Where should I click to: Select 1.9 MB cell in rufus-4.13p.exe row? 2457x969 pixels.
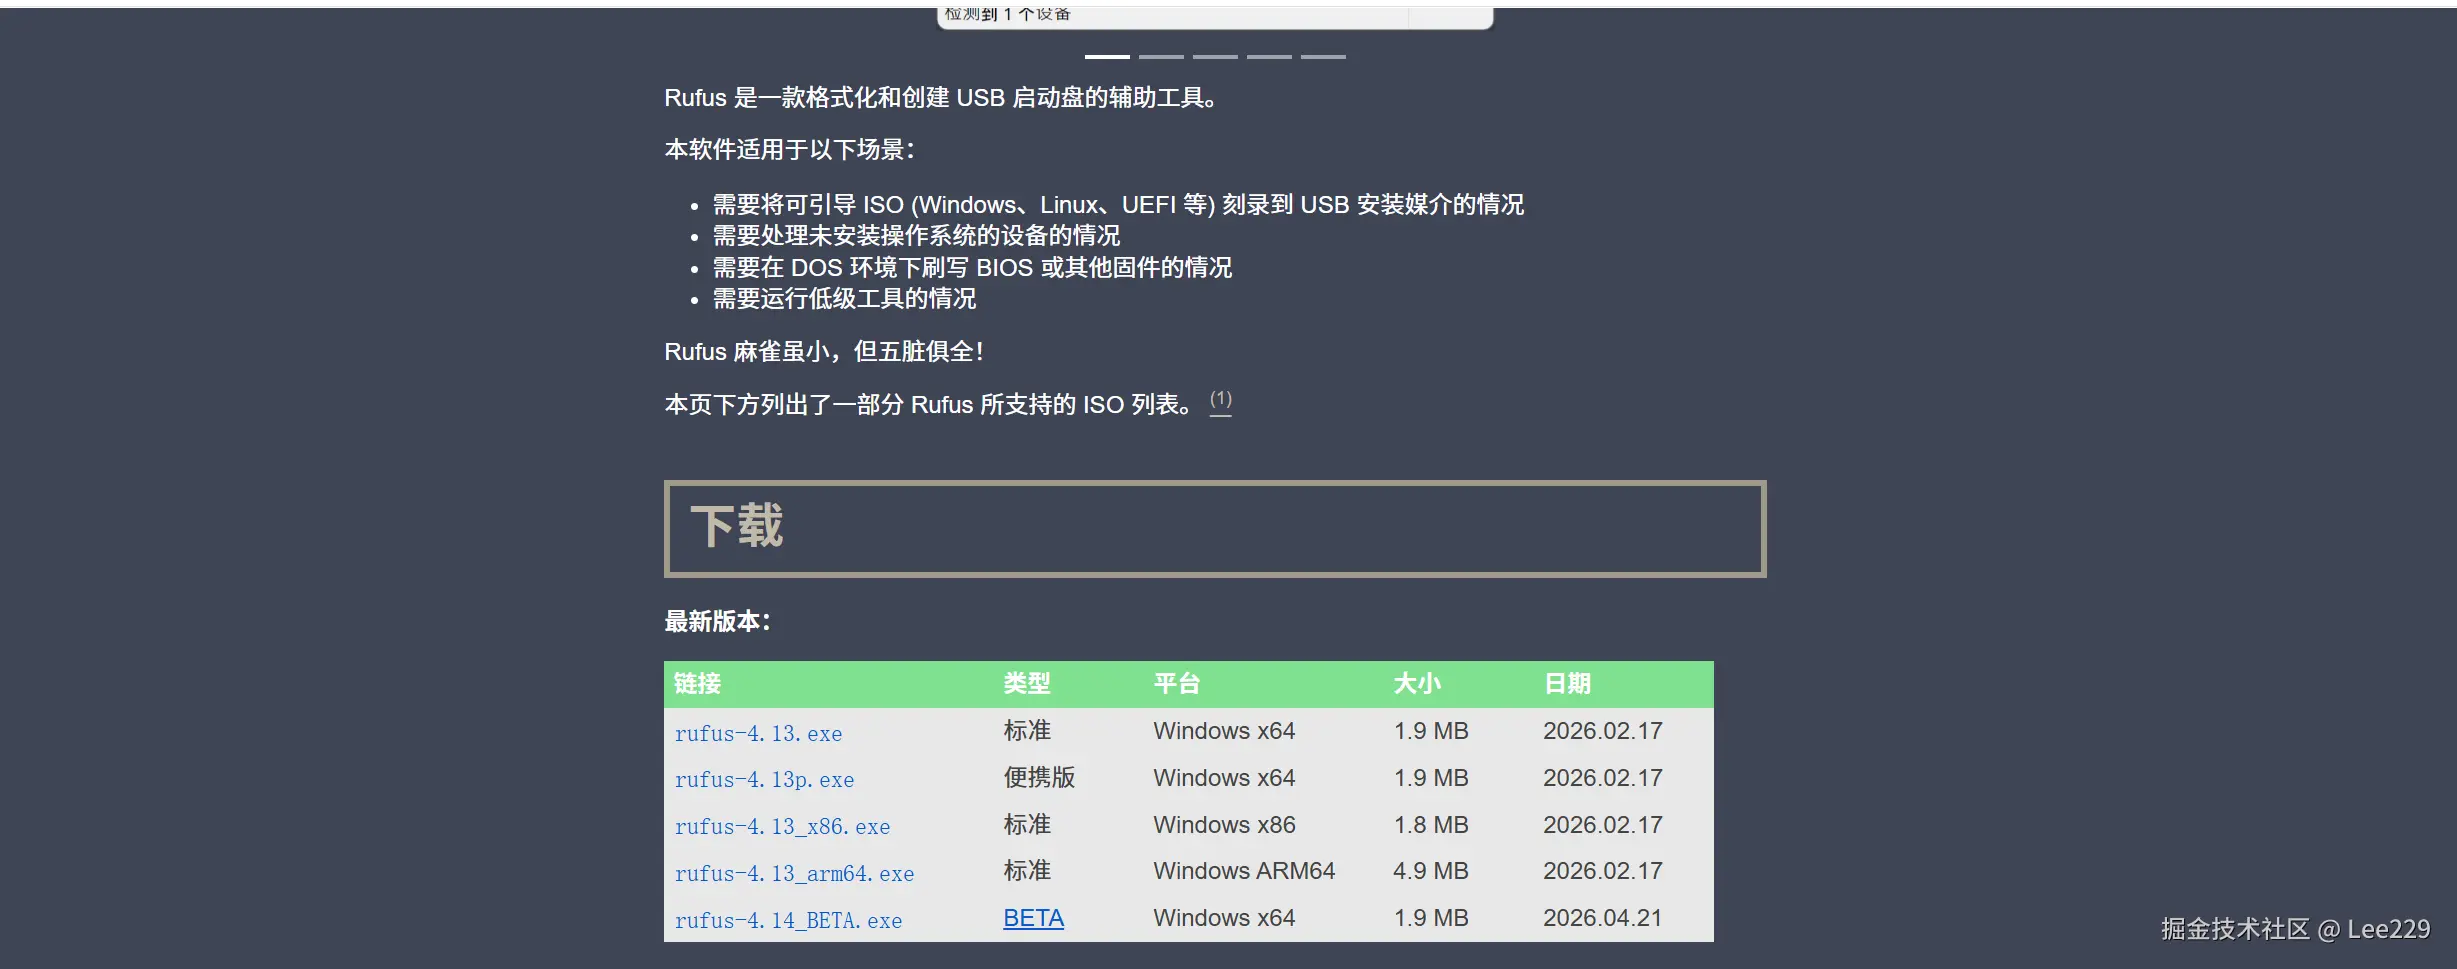(x=1431, y=778)
